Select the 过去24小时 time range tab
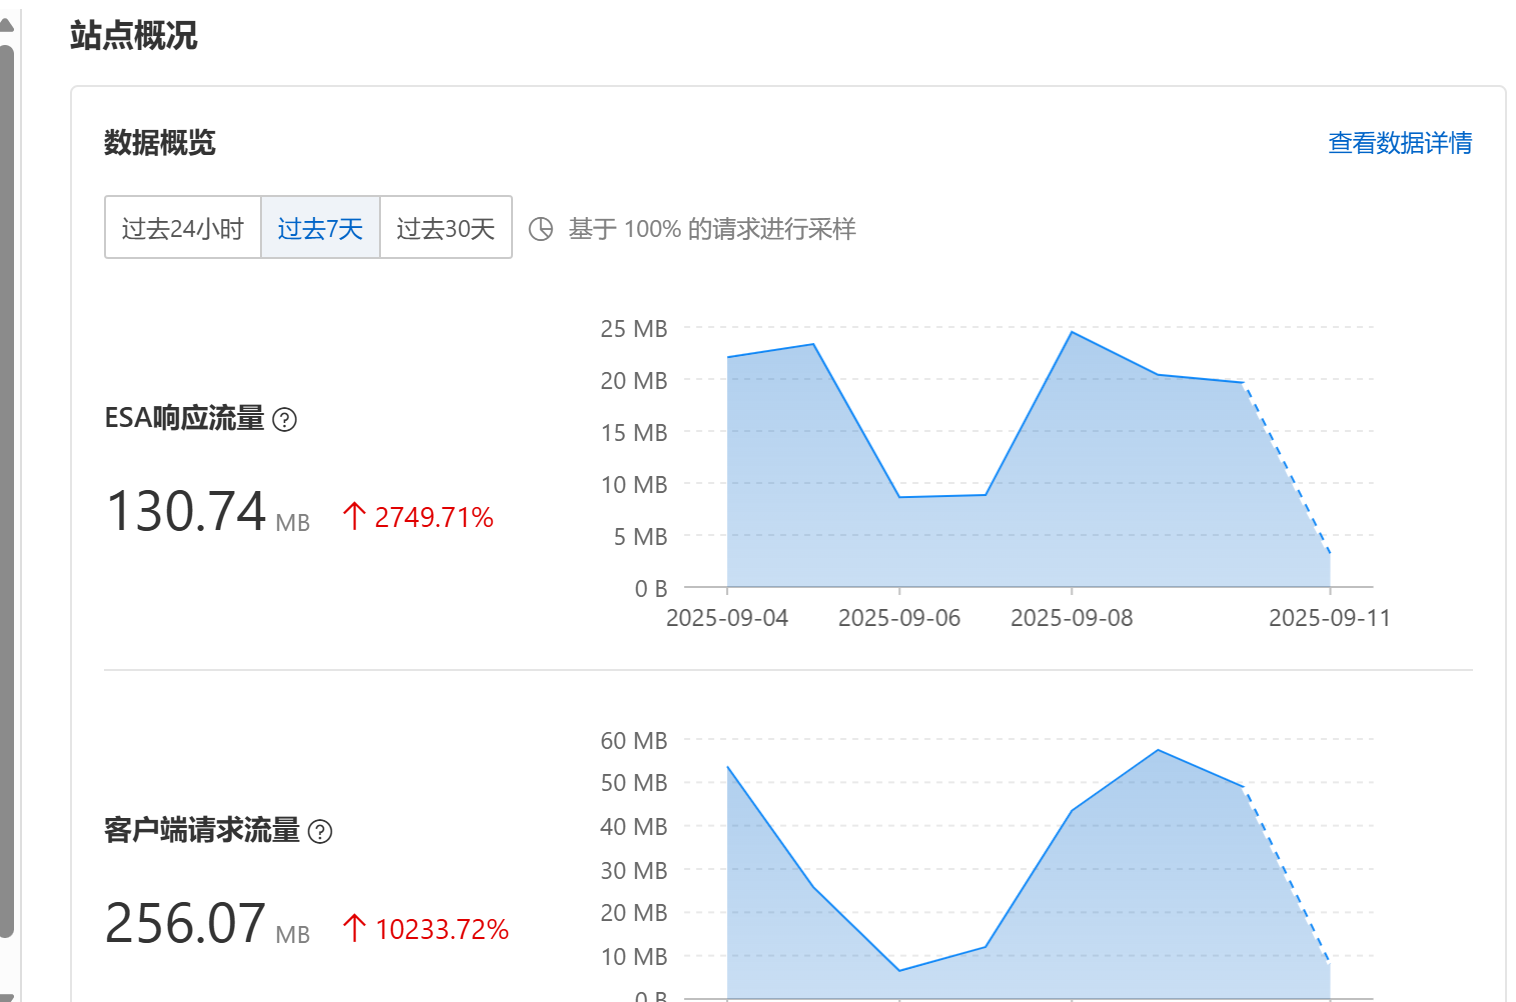 click(183, 228)
